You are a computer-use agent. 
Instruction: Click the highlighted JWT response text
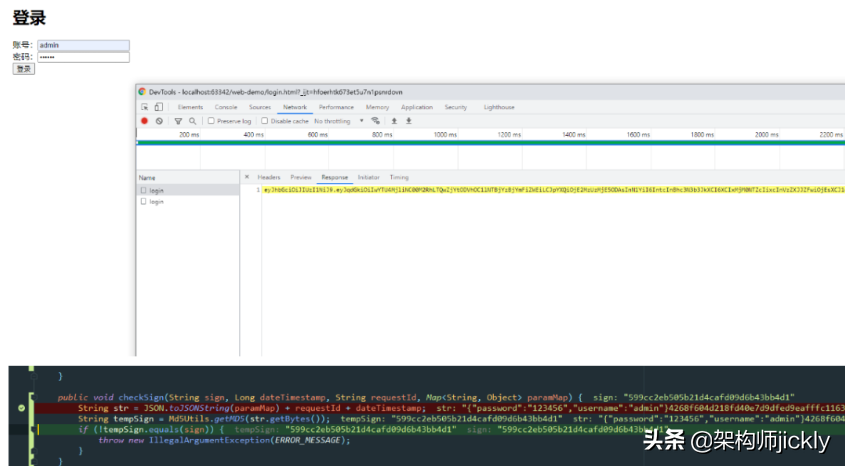(x=554, y=190)
